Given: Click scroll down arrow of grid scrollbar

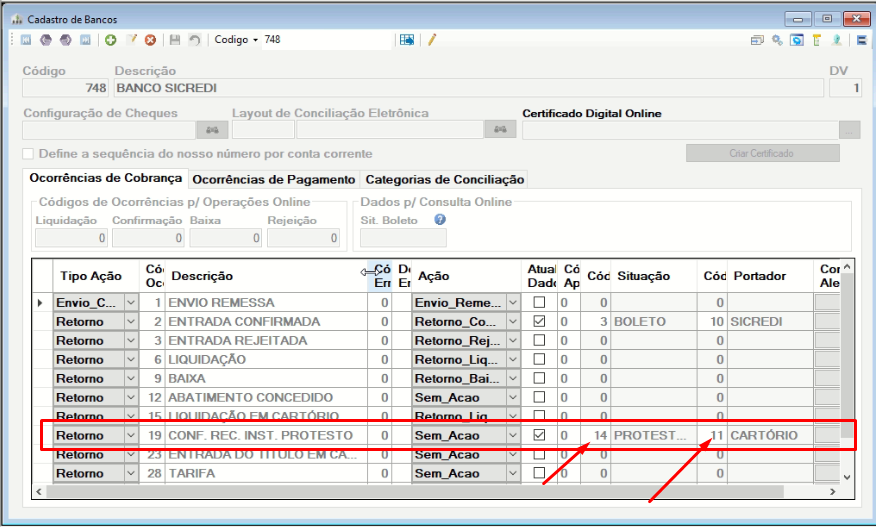Looking at the screenshot, I should coord(847,477).
